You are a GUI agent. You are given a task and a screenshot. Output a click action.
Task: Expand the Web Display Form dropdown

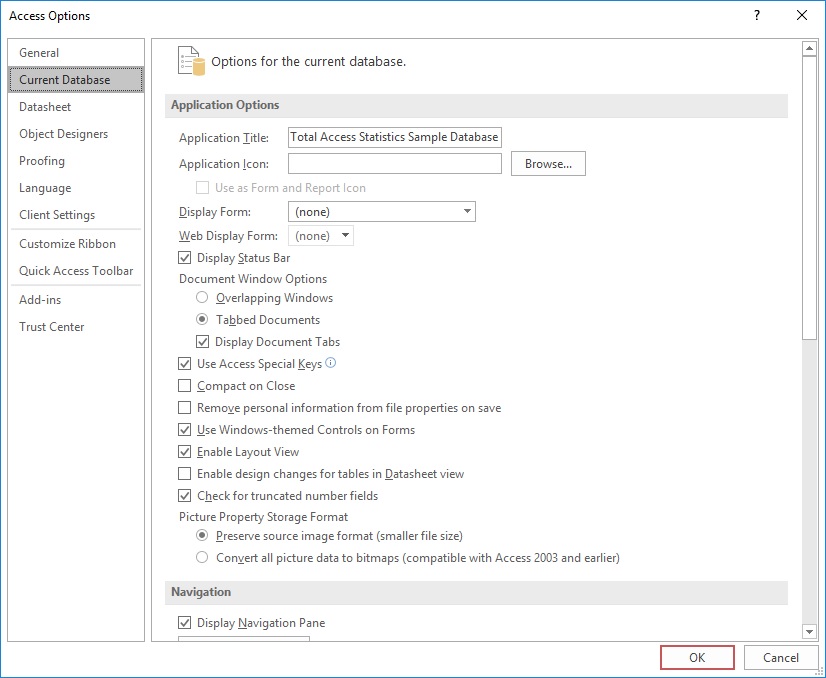321,235
